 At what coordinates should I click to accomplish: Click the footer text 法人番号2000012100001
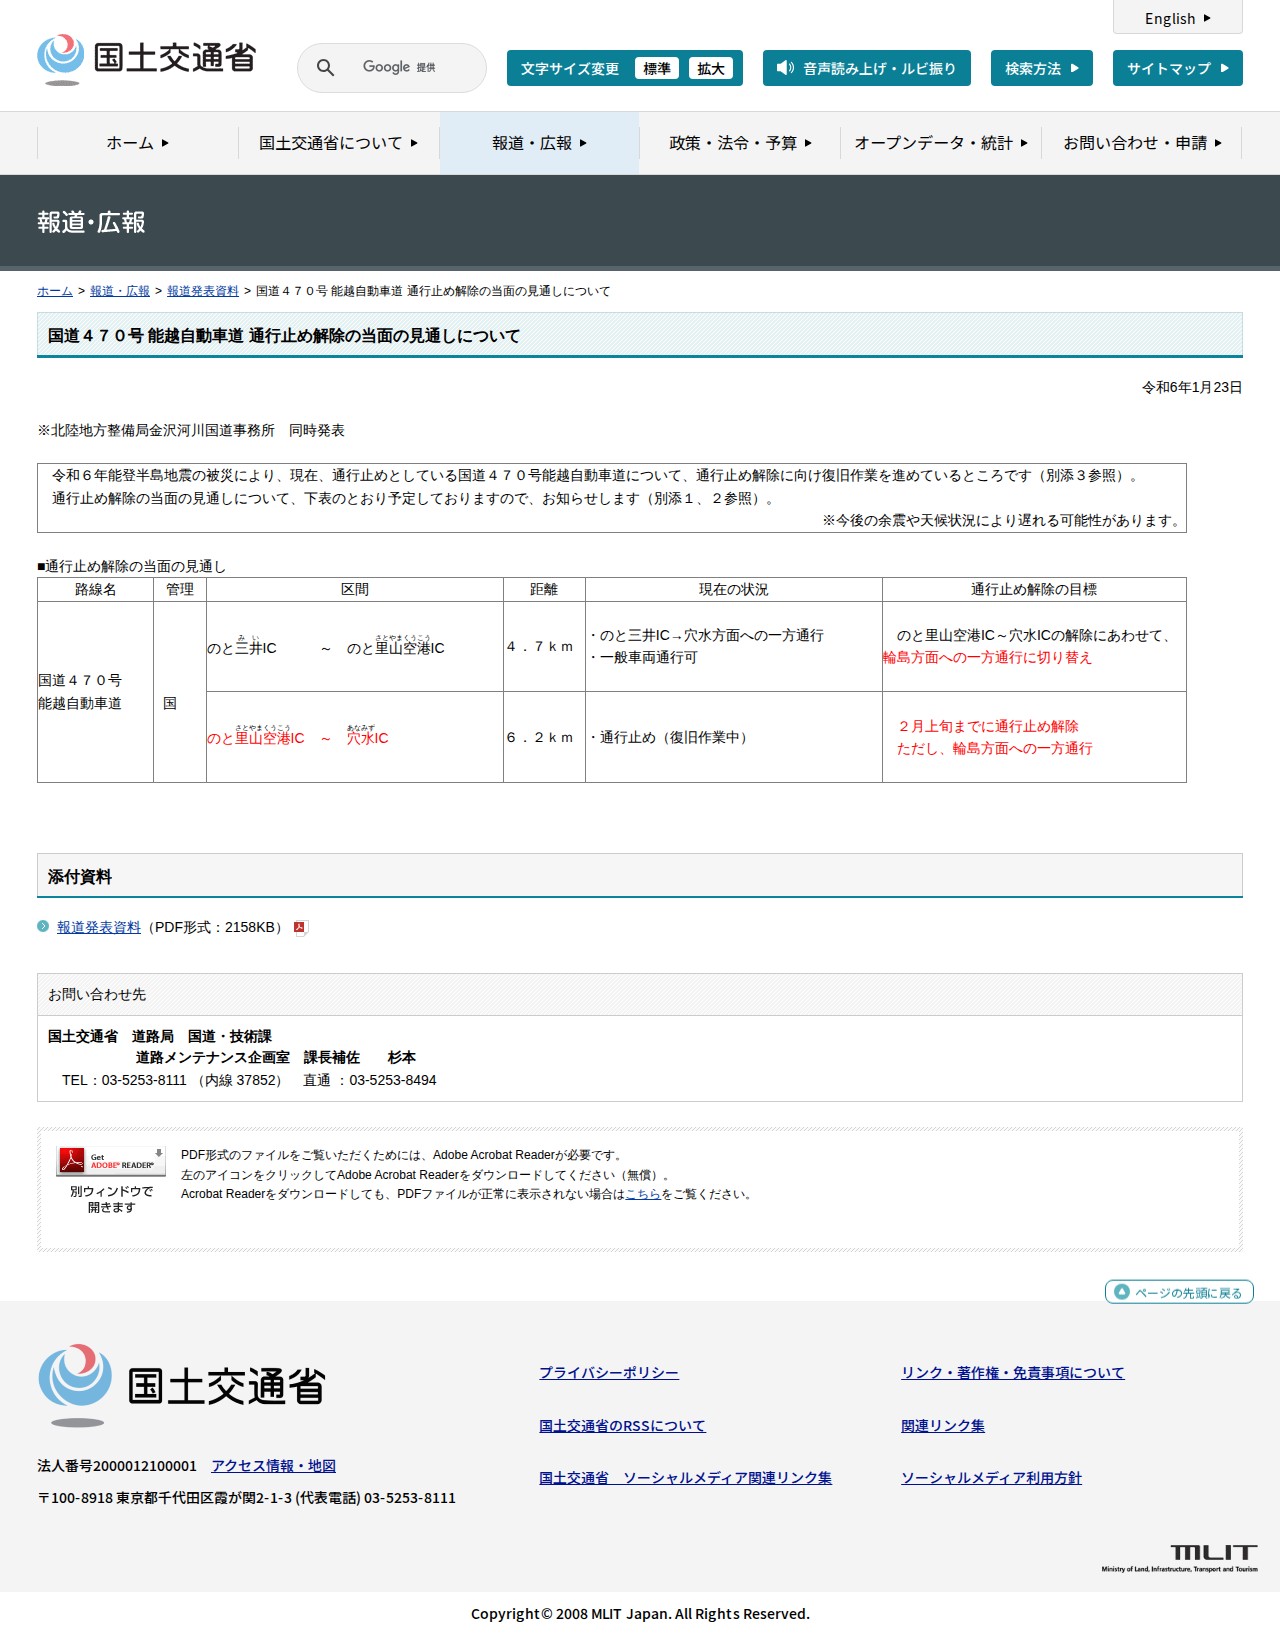coord(117,1466)
